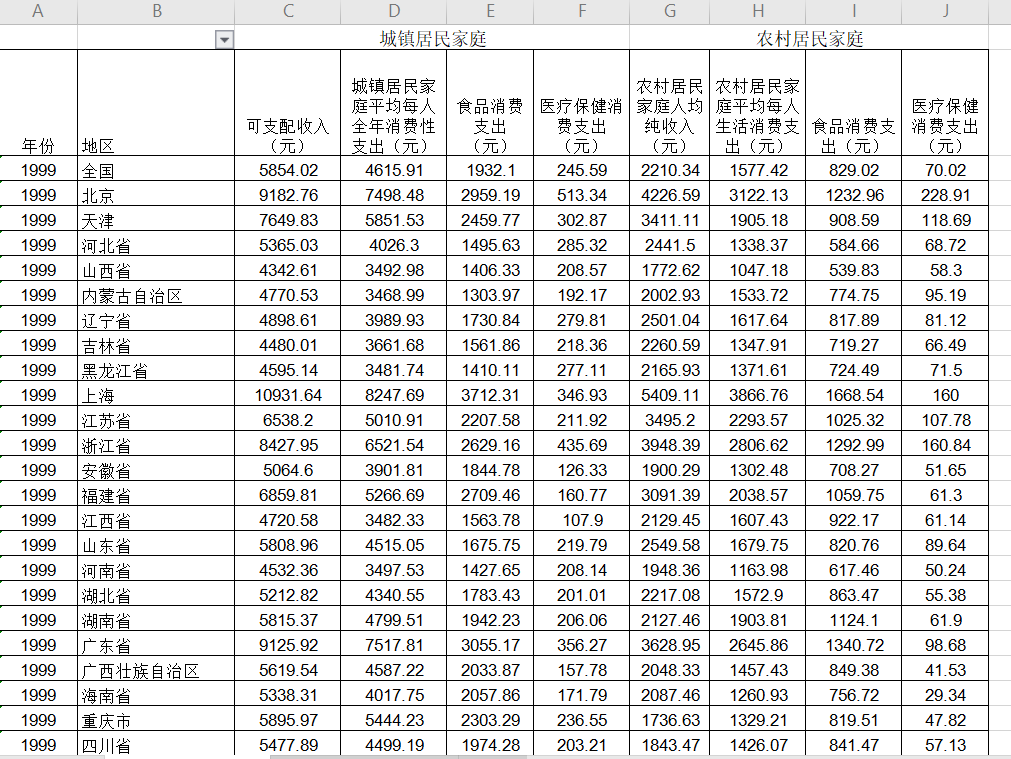Select column D header
1011x759 pixels.
tap(393, 12)
